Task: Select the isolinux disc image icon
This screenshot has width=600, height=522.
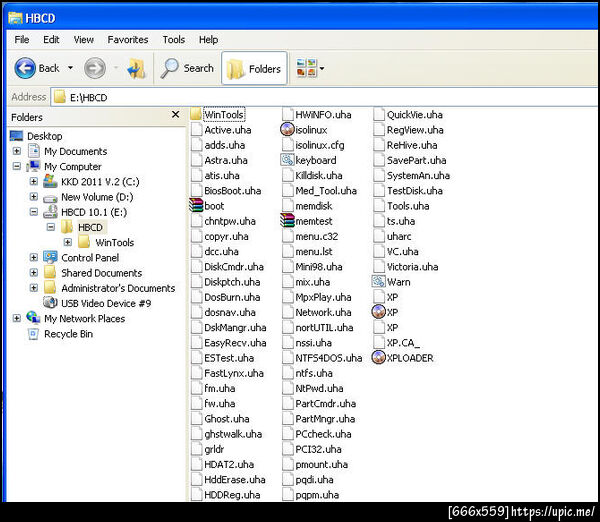Action: point(287,129)
